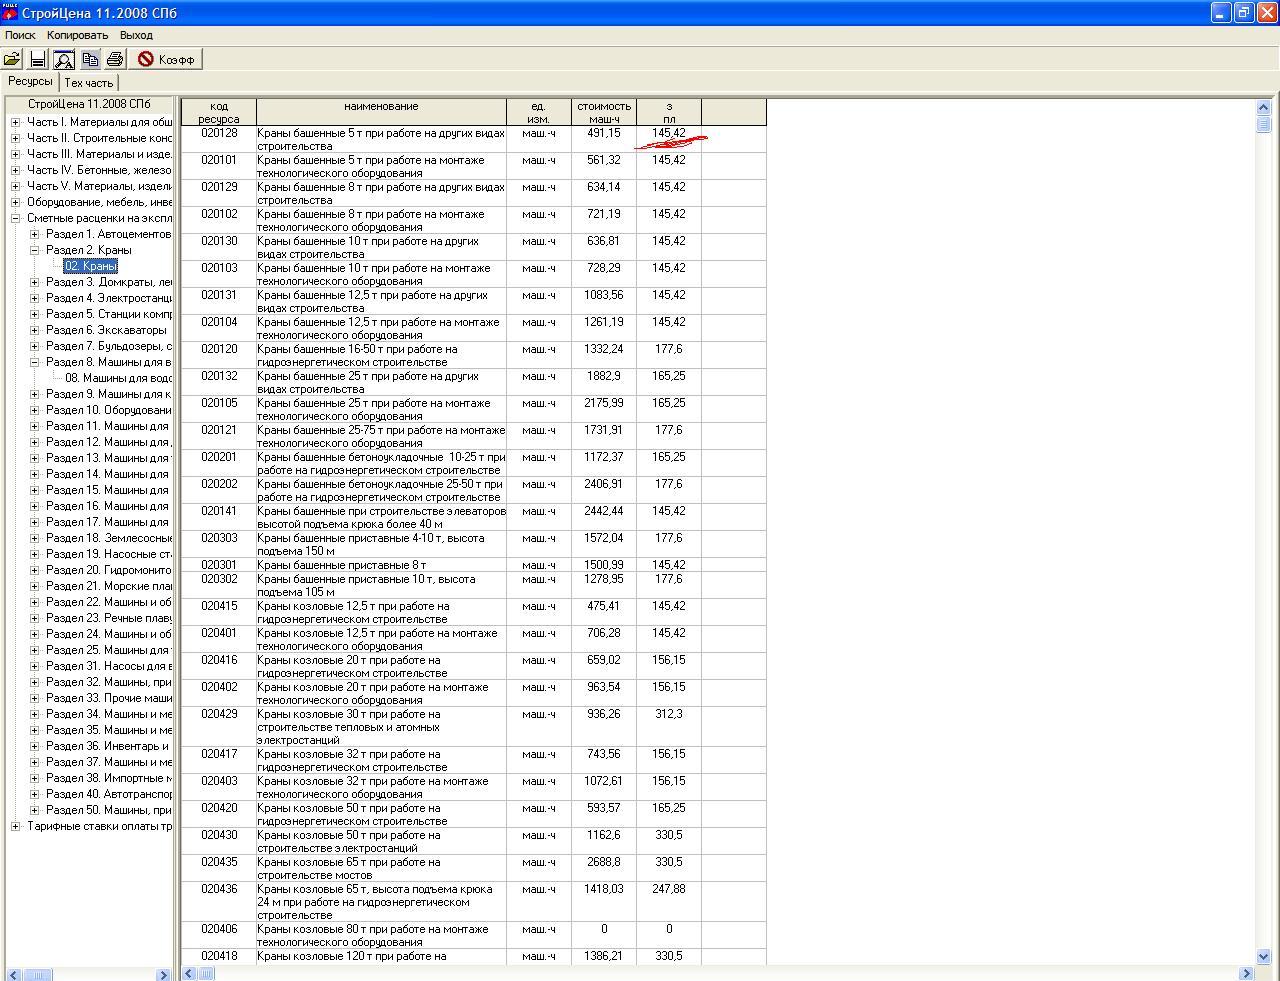Collapse Раздел 8. Машины node
Viewport: 1280px width, 981px height.
point(34,362)
